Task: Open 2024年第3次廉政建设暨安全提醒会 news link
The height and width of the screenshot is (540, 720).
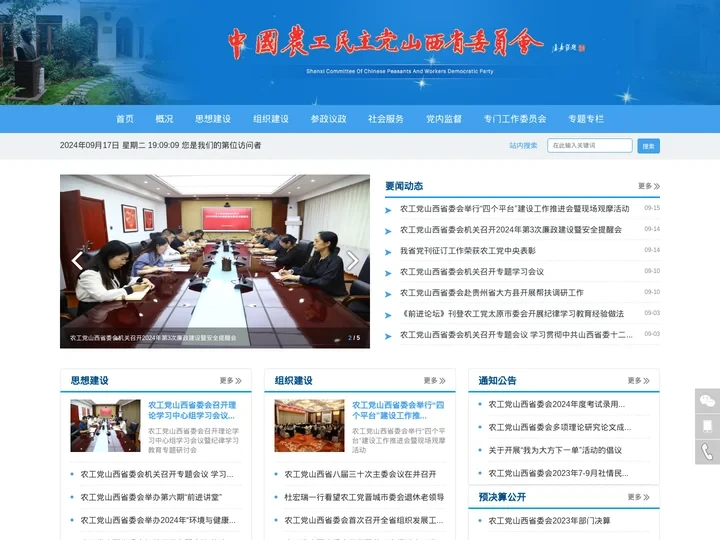Action: (x=511, y=230)
